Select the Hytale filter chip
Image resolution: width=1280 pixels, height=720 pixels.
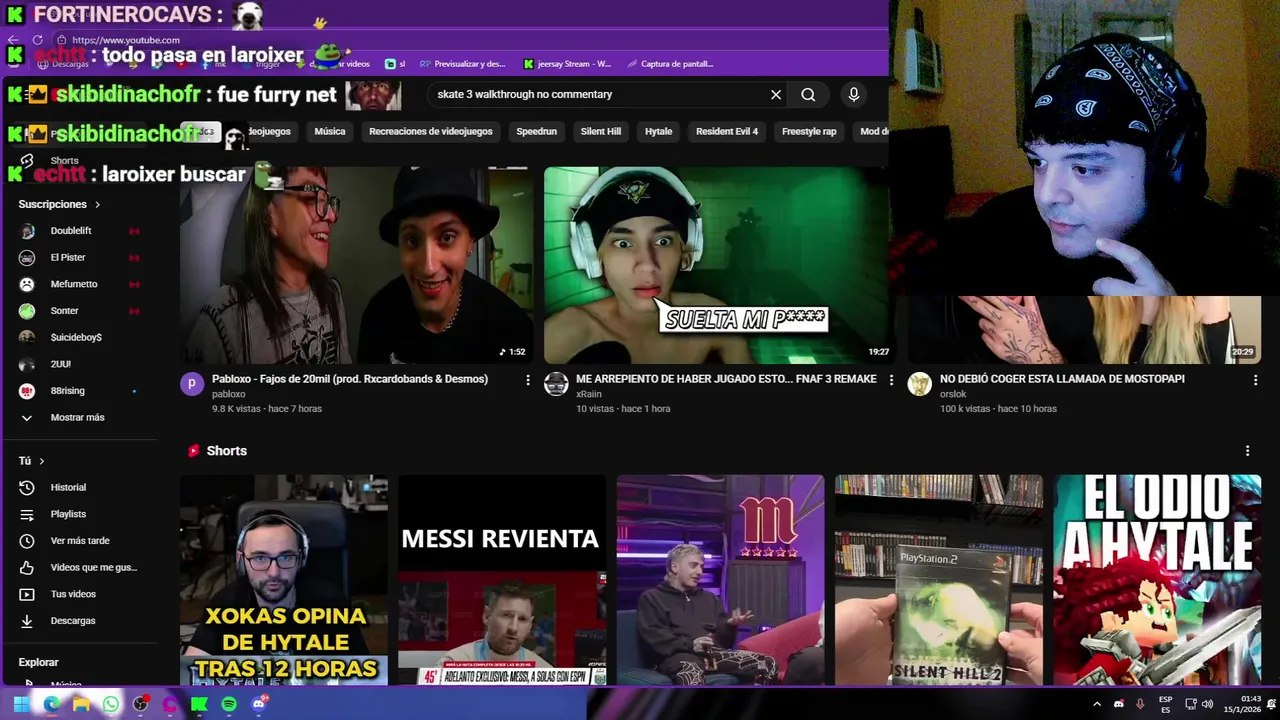658,131
